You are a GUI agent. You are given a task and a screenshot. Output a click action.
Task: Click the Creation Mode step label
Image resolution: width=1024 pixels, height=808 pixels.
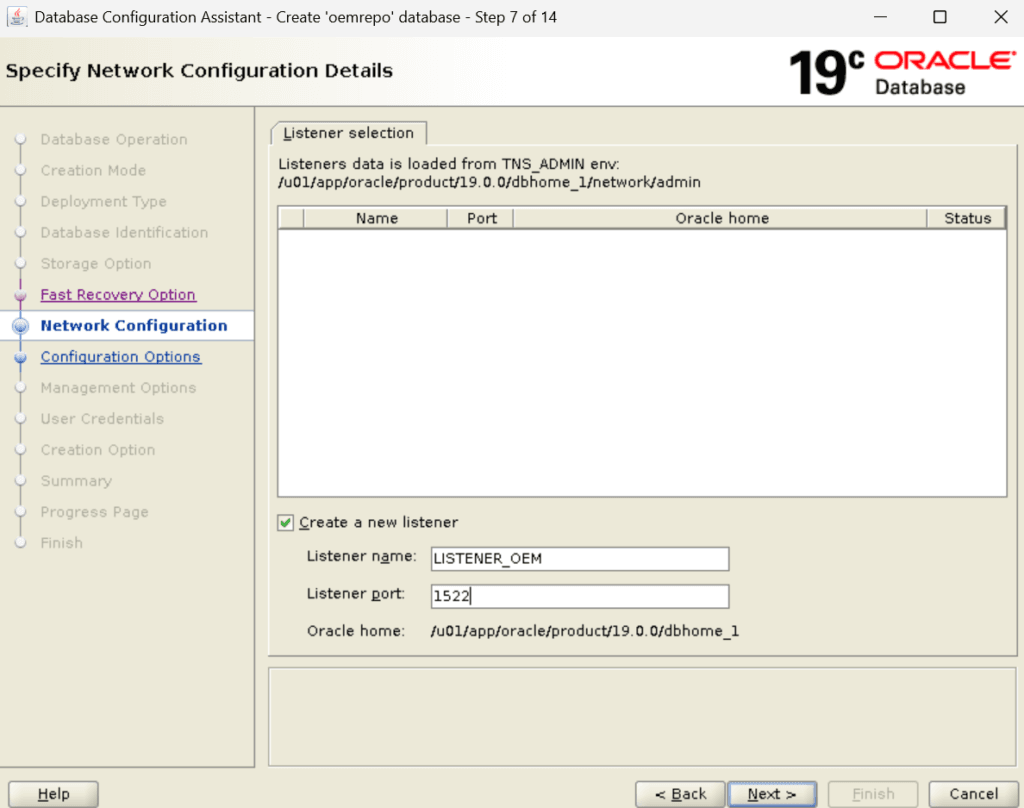click(x=93, y=170)
